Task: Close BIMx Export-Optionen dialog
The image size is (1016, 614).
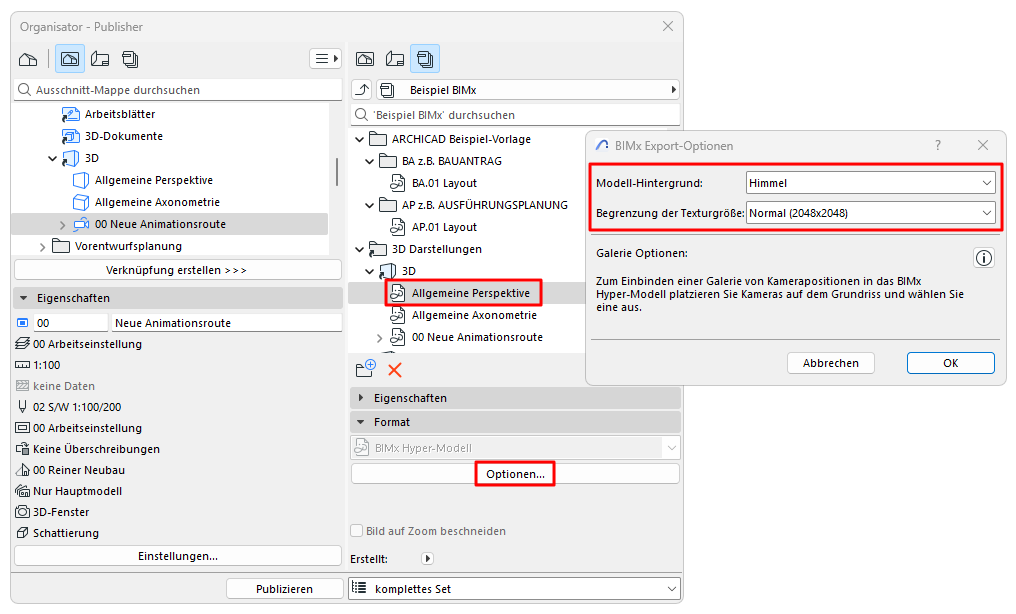Action: pyautogui.click(x=983, y=146)
